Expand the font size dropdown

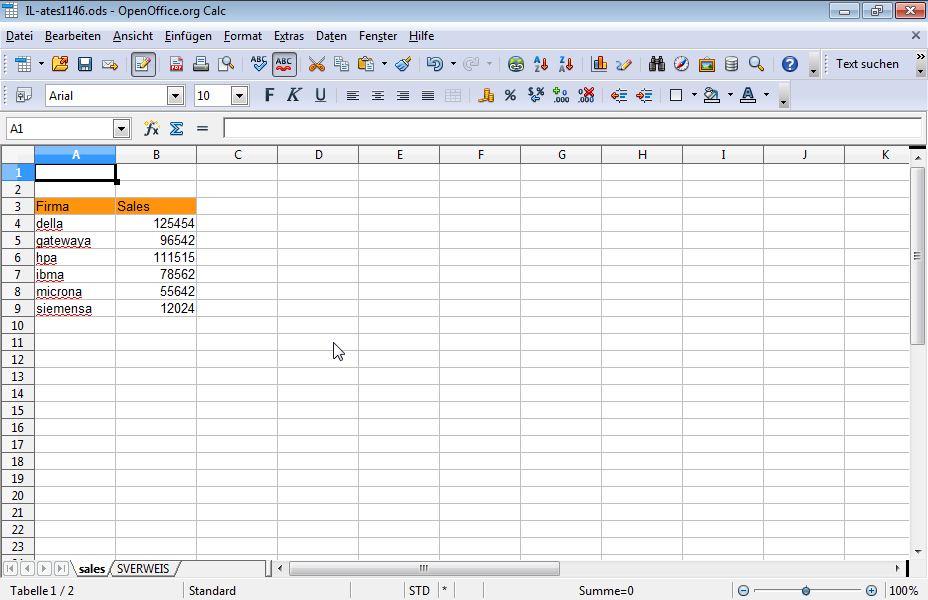239,95
